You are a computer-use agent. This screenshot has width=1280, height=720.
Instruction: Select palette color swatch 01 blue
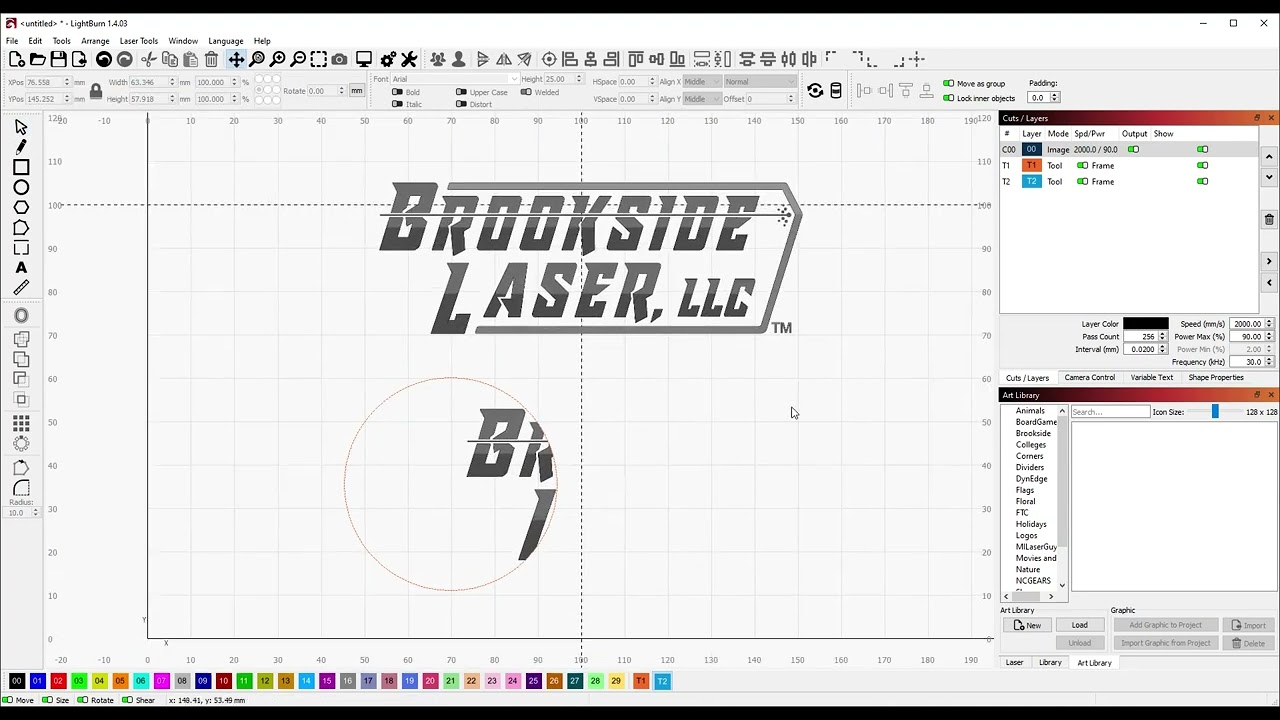point(37,681)
